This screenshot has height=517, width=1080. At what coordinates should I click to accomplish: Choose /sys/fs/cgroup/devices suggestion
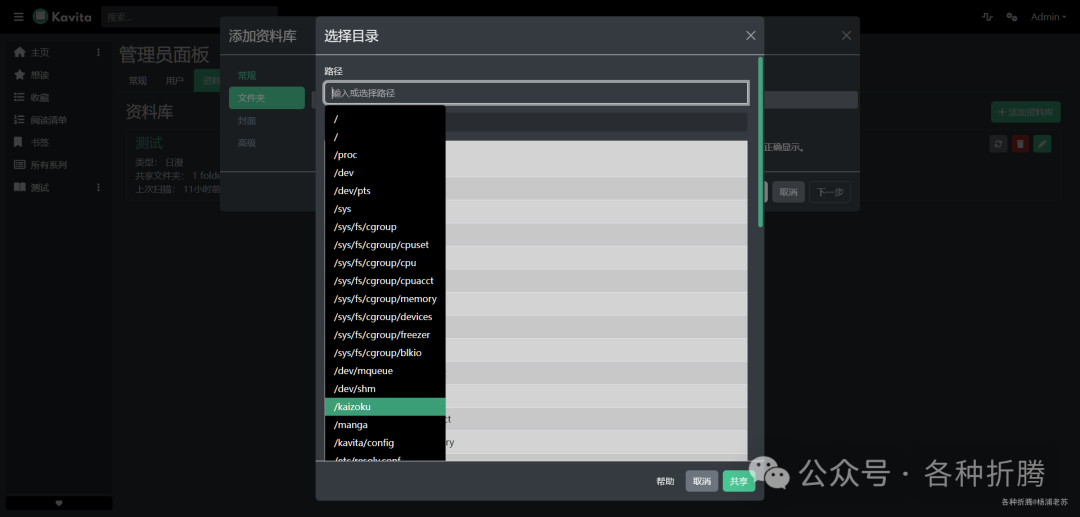pyautogui.click(x=385, y=317)
